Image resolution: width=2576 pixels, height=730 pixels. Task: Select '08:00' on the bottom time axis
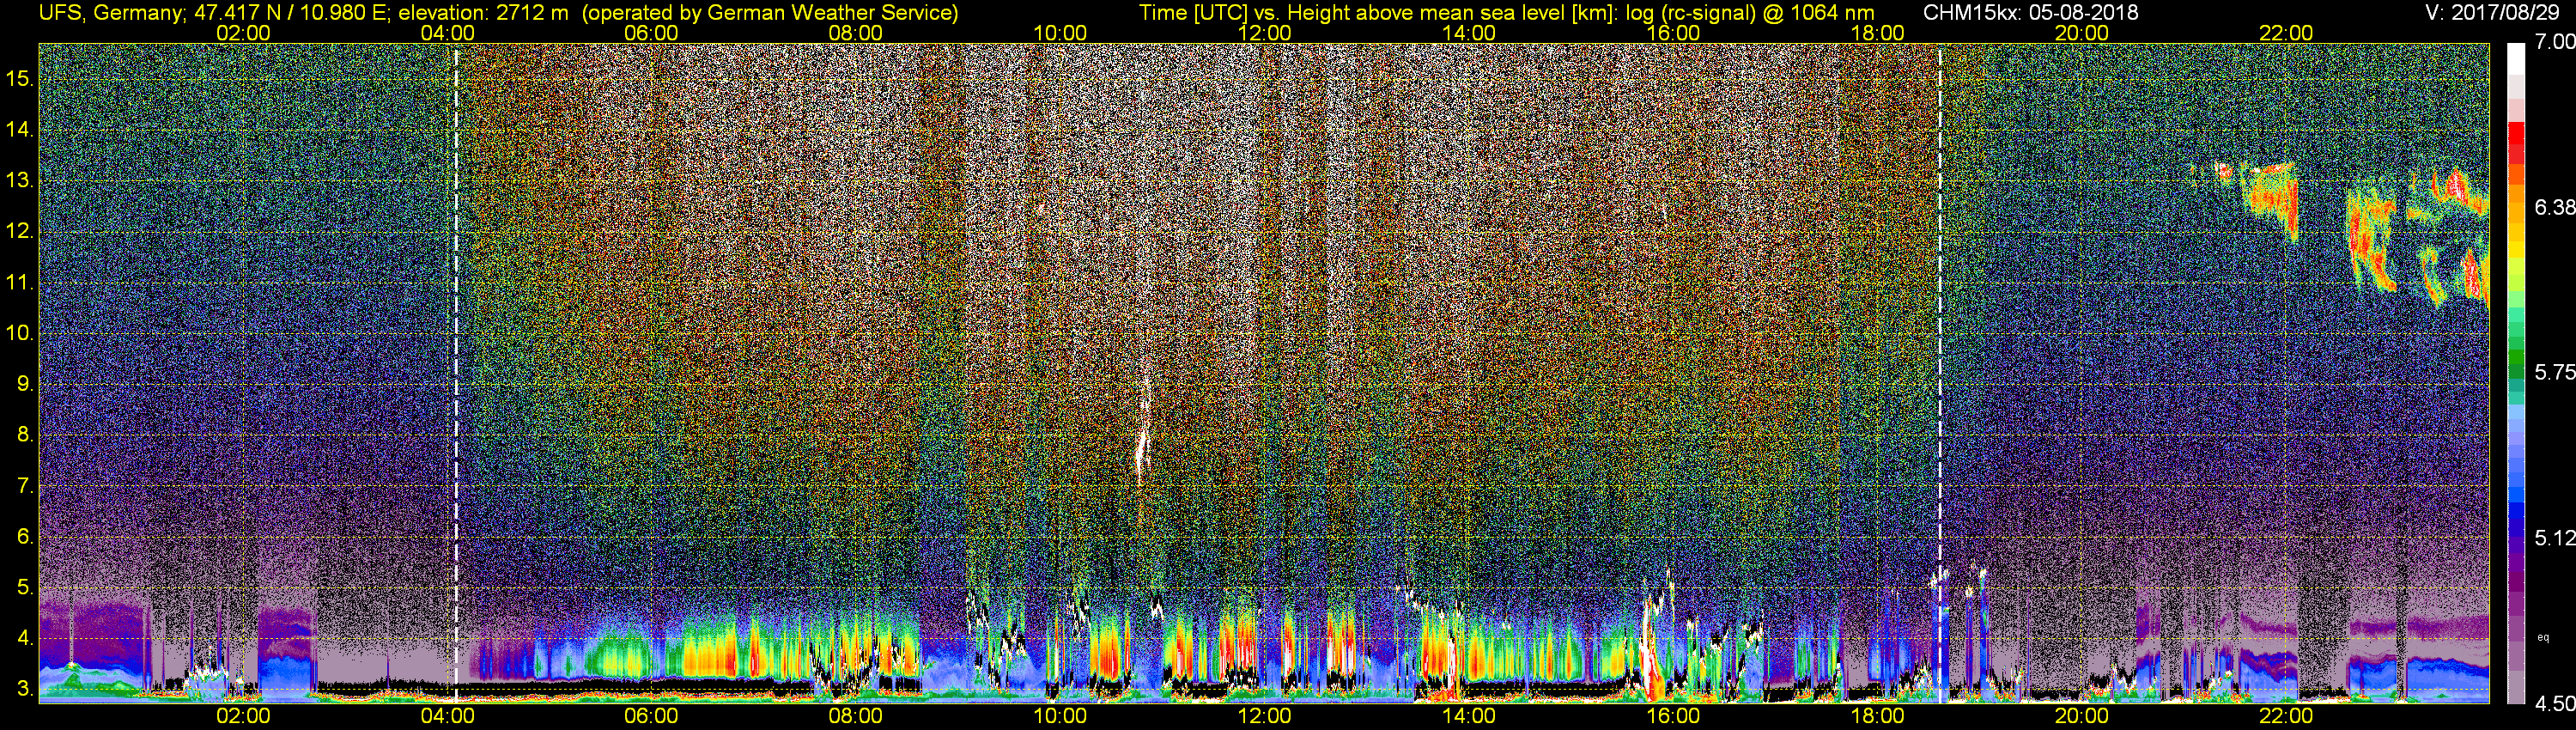pyautogui.click(x=856, y=716)
